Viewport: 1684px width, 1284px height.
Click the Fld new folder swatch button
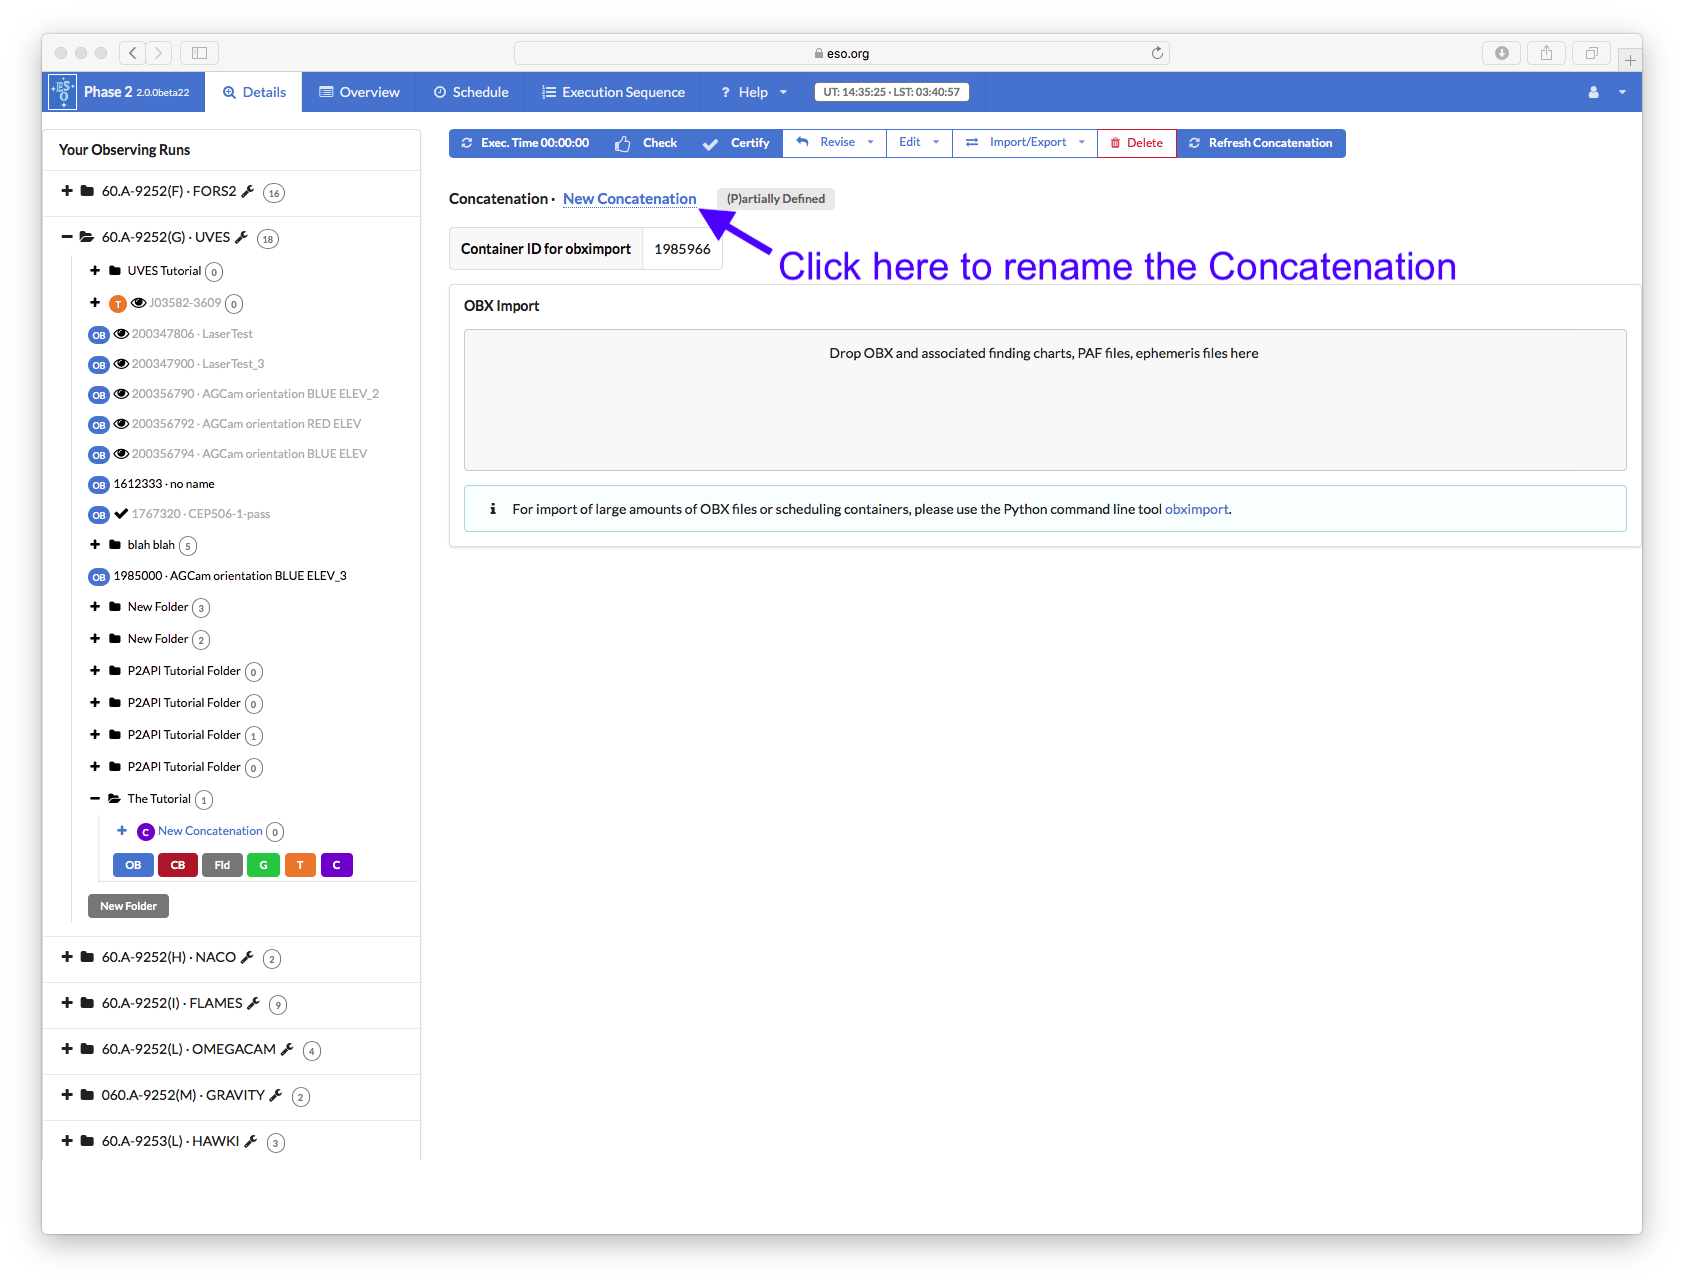[x=222, y=865]
